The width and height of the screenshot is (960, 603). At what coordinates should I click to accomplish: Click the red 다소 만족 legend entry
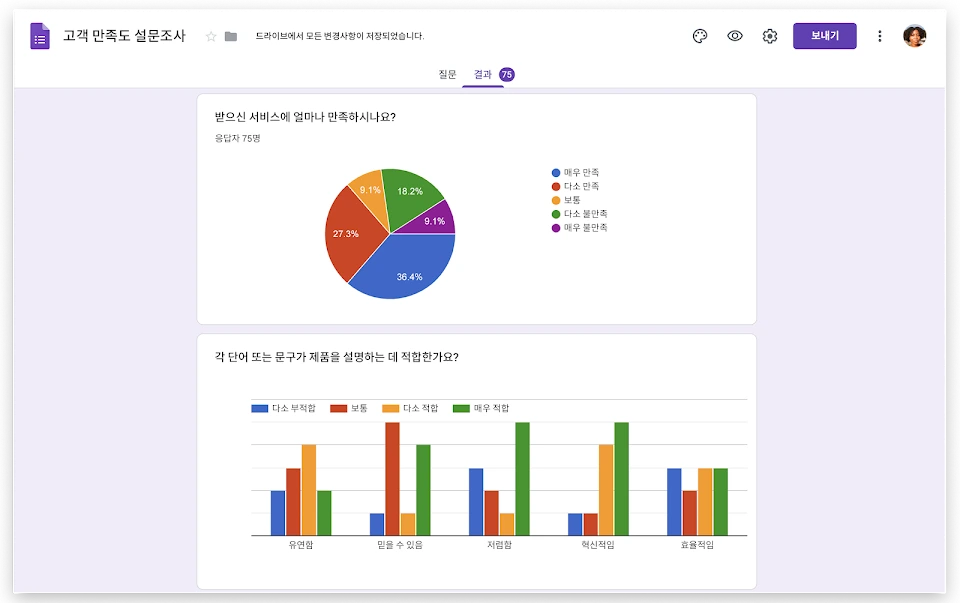coord(576,186)
